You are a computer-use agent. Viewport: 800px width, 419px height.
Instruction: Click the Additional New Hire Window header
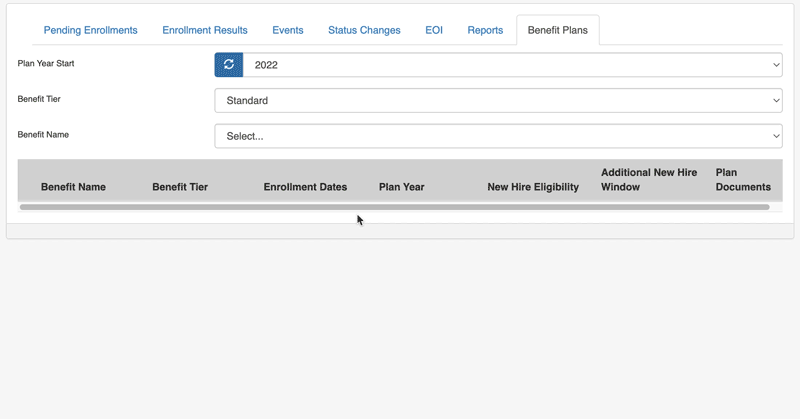pos(649,180)
